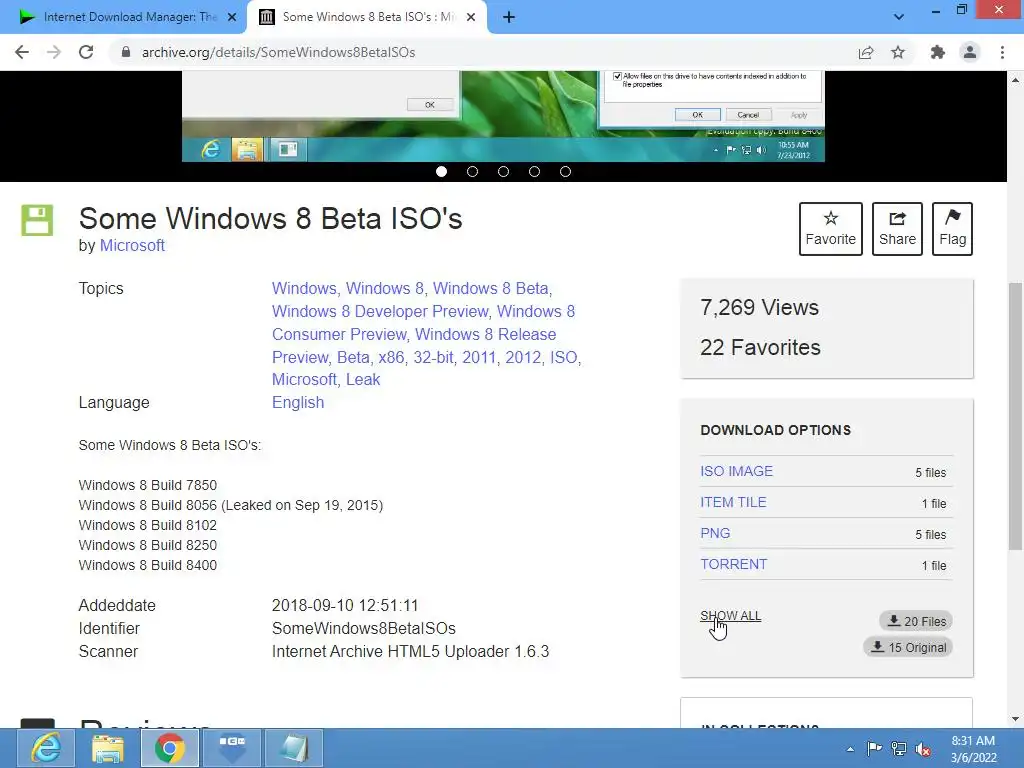The height and width of the screenshot is (768, 1024).
Task: Click the share page icon in address bar
Action: tap(866, 52)
